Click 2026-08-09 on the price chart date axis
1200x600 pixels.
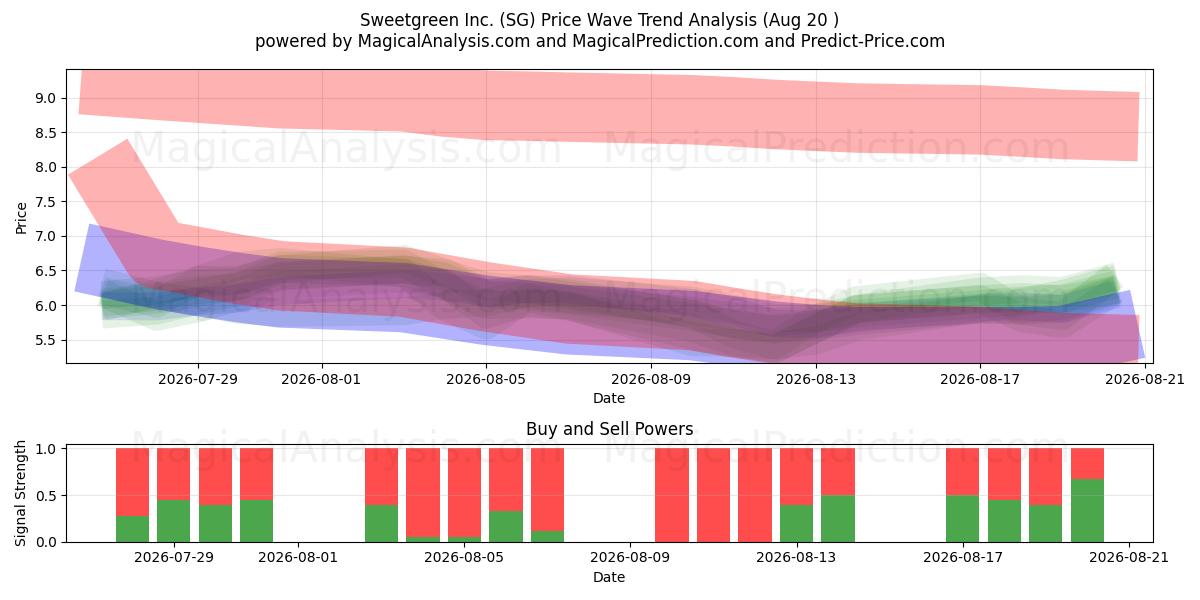click(651, 379)
